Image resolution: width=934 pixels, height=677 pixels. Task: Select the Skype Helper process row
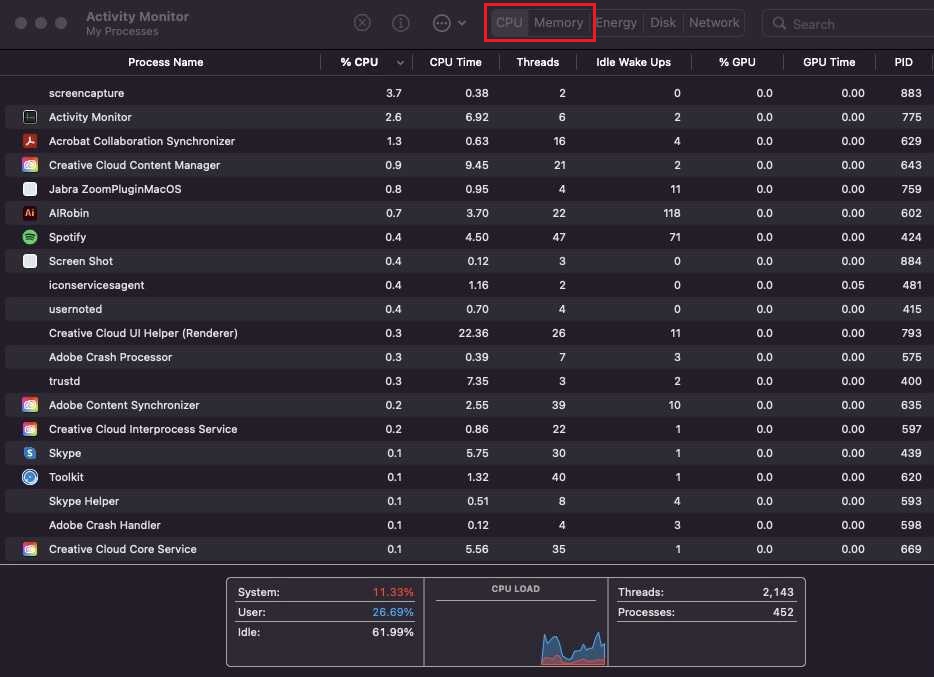469,501
